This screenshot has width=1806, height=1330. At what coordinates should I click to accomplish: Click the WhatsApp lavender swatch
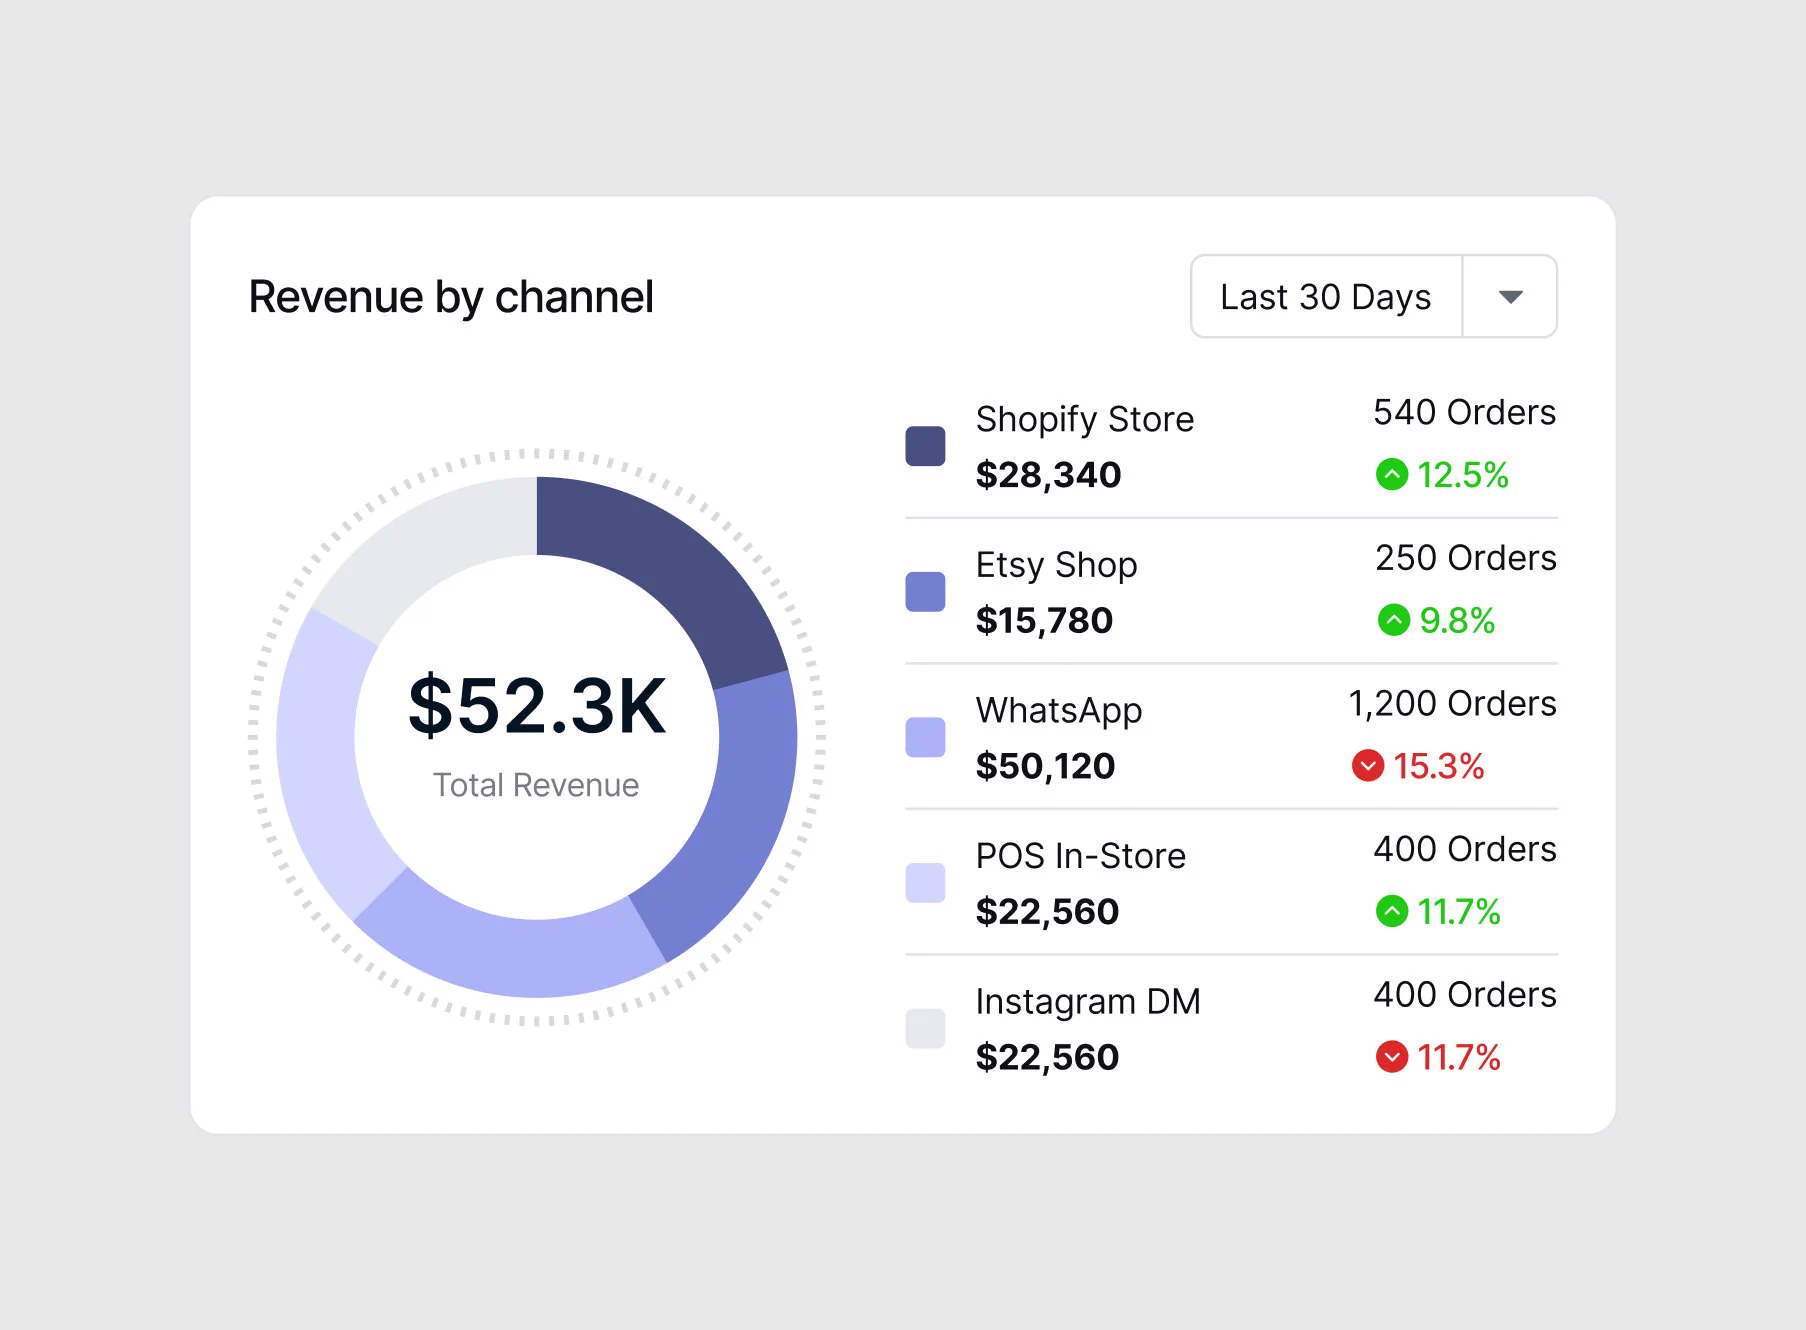925,737
